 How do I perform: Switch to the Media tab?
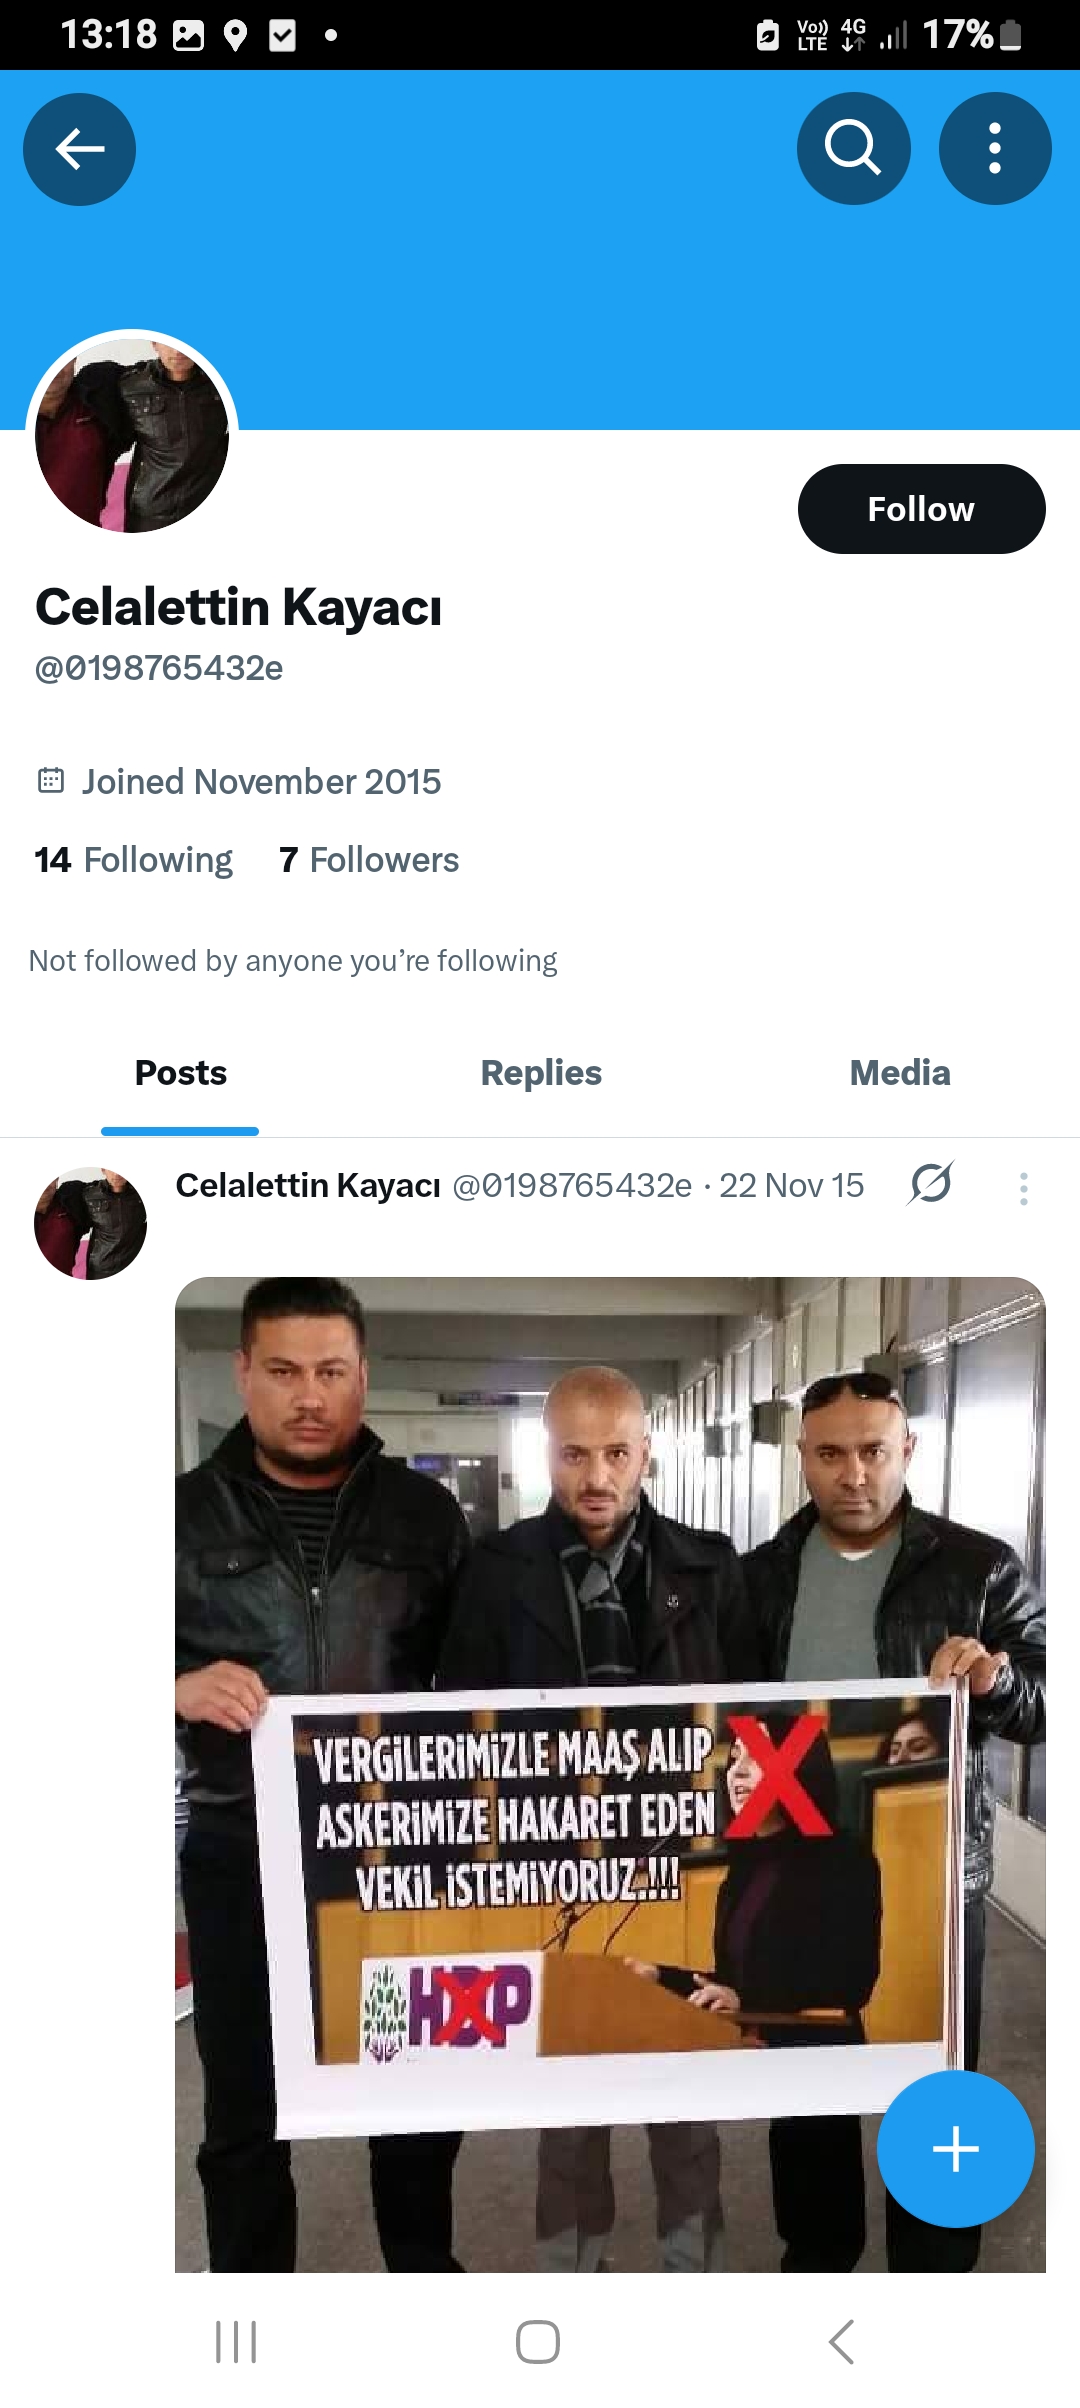(900, 1073)
